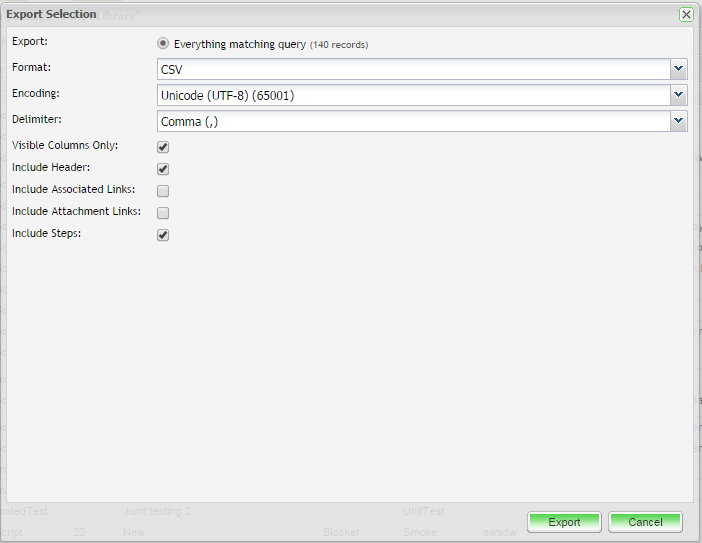
Task: Expand the Delimiter dropdown arrow
Action: pyautogui.click(x=679, y=121)
